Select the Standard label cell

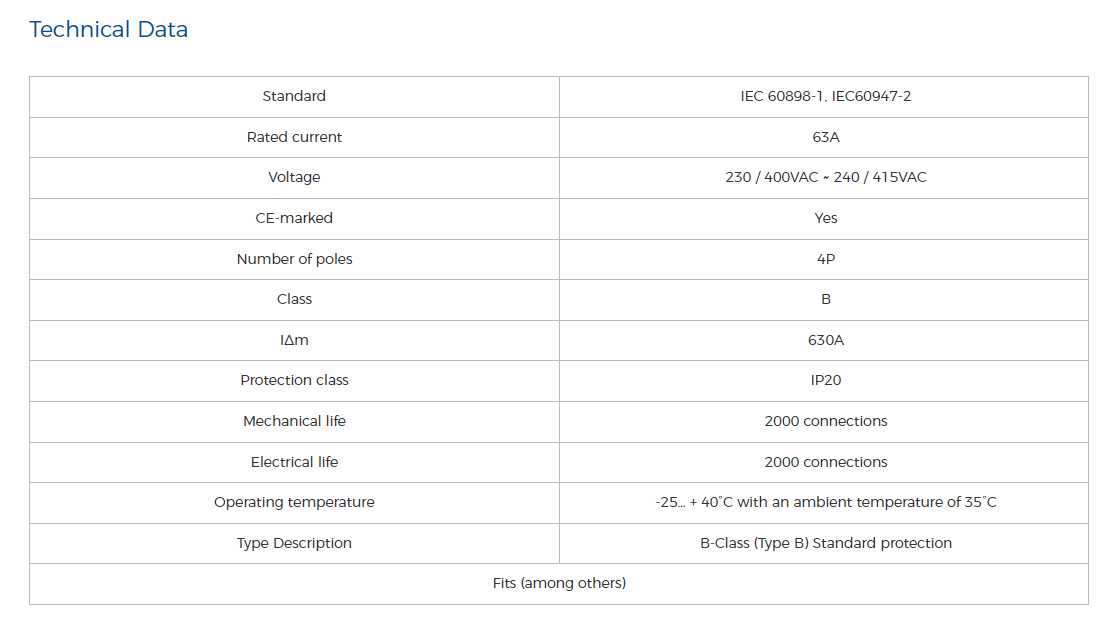pos(294,97)
